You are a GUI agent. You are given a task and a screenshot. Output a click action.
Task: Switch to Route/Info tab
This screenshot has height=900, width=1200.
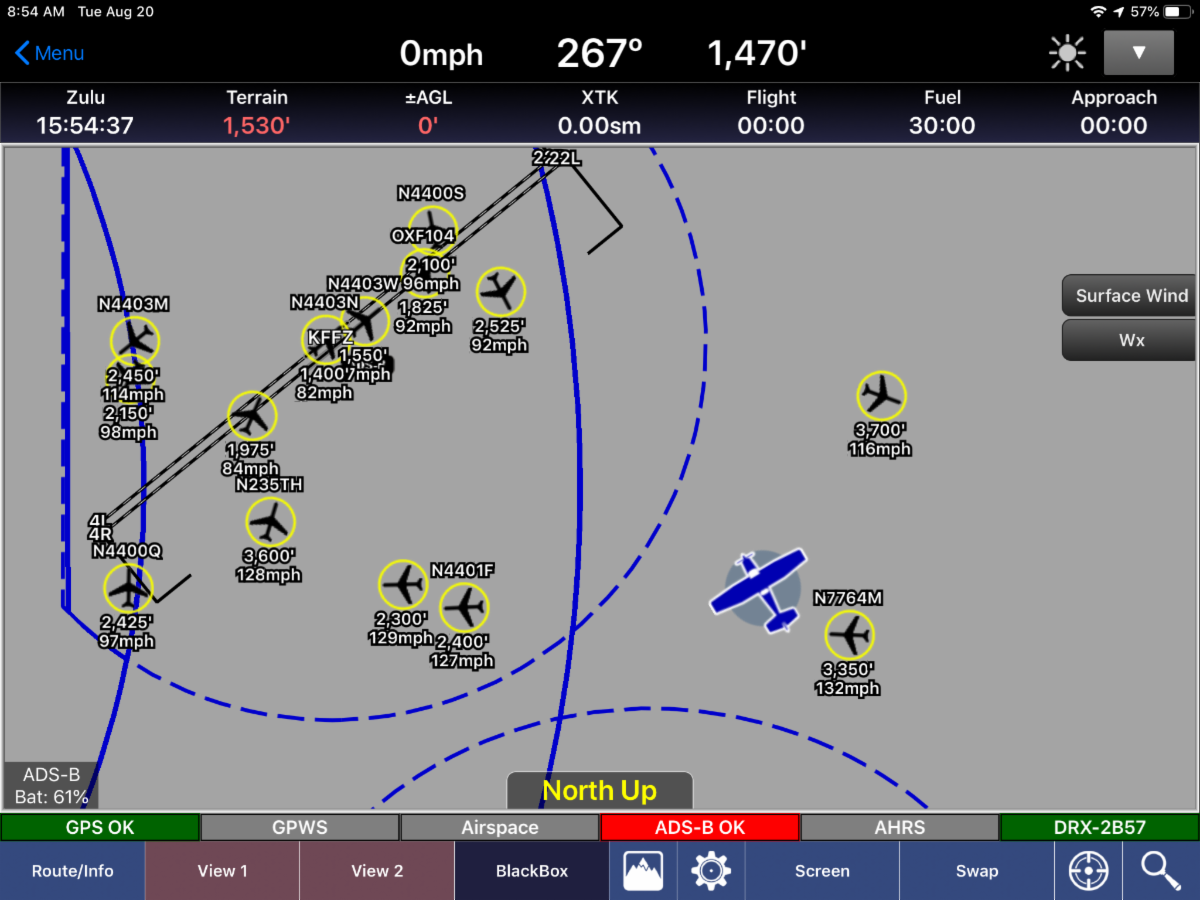click(x=72, y=871)
